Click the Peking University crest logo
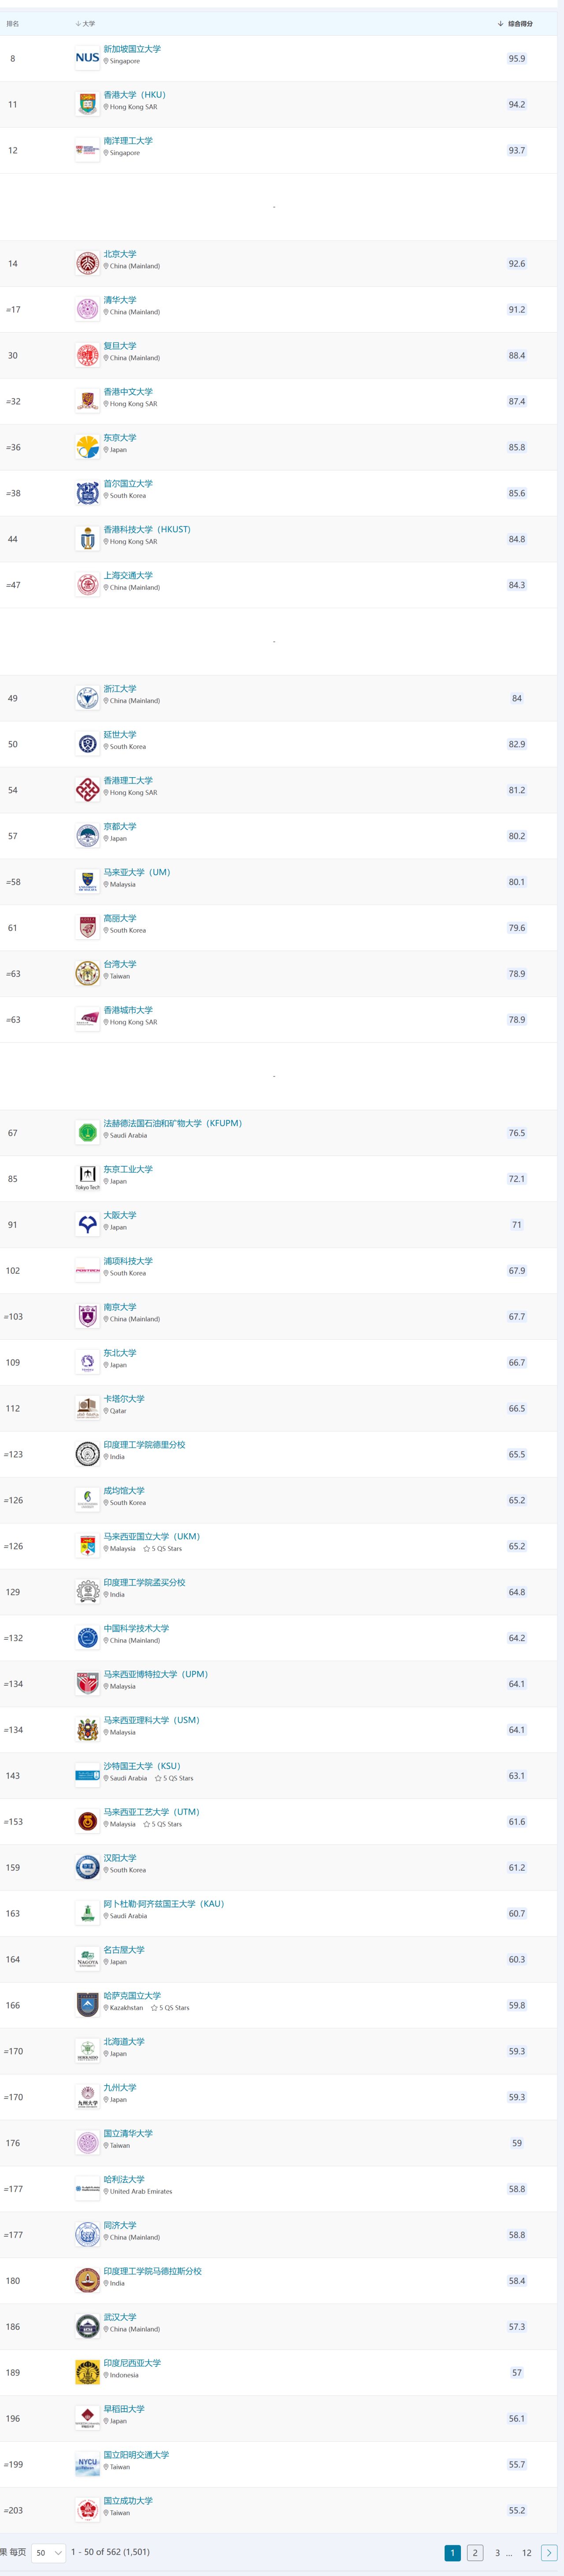Viewport: 564px width, 2576px height. [87, 263]
